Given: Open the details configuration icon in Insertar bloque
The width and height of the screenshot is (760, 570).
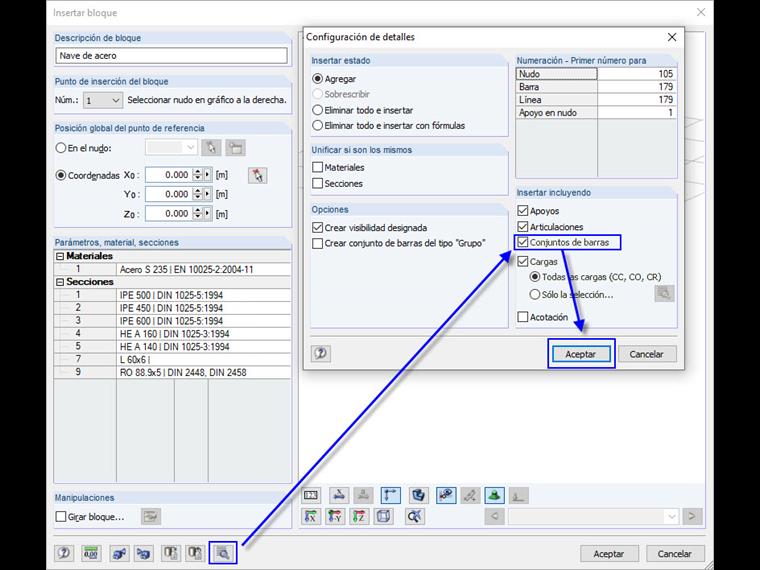Looking at the screenshot, I should pyautogui.click(x=223, y=553).
